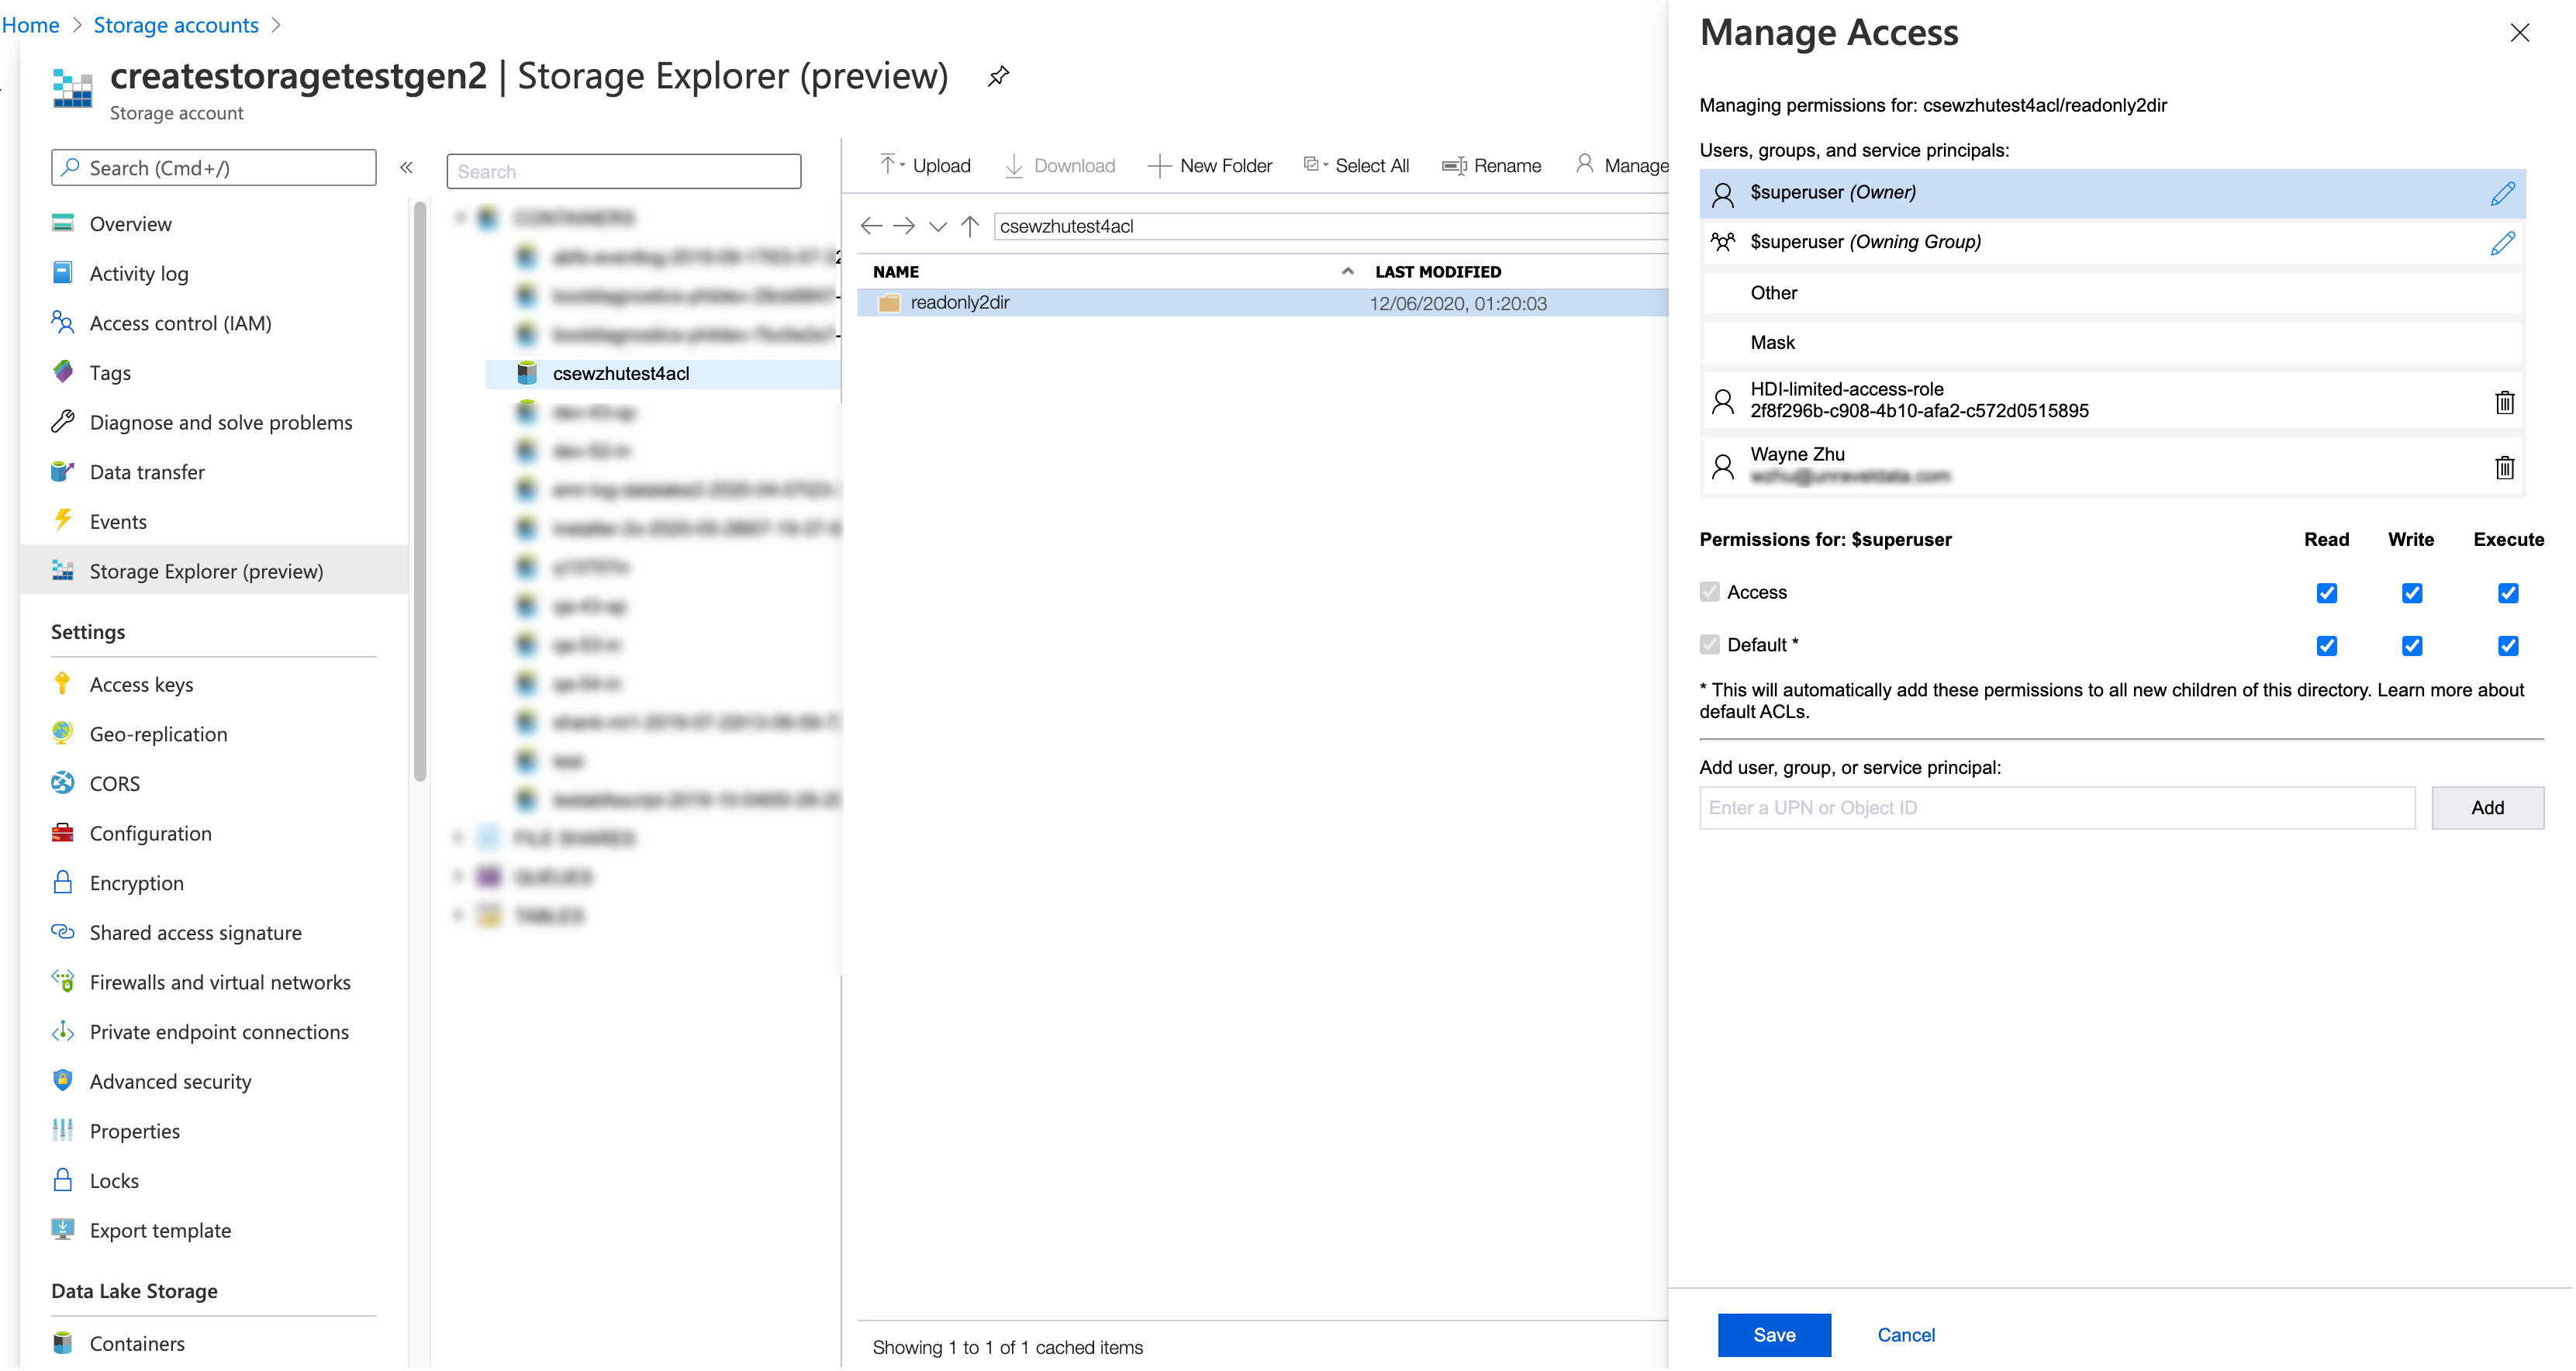Select the csewzhutest4acl container
Viewport: 2576px width, 1371px height.
pos(662,374)
